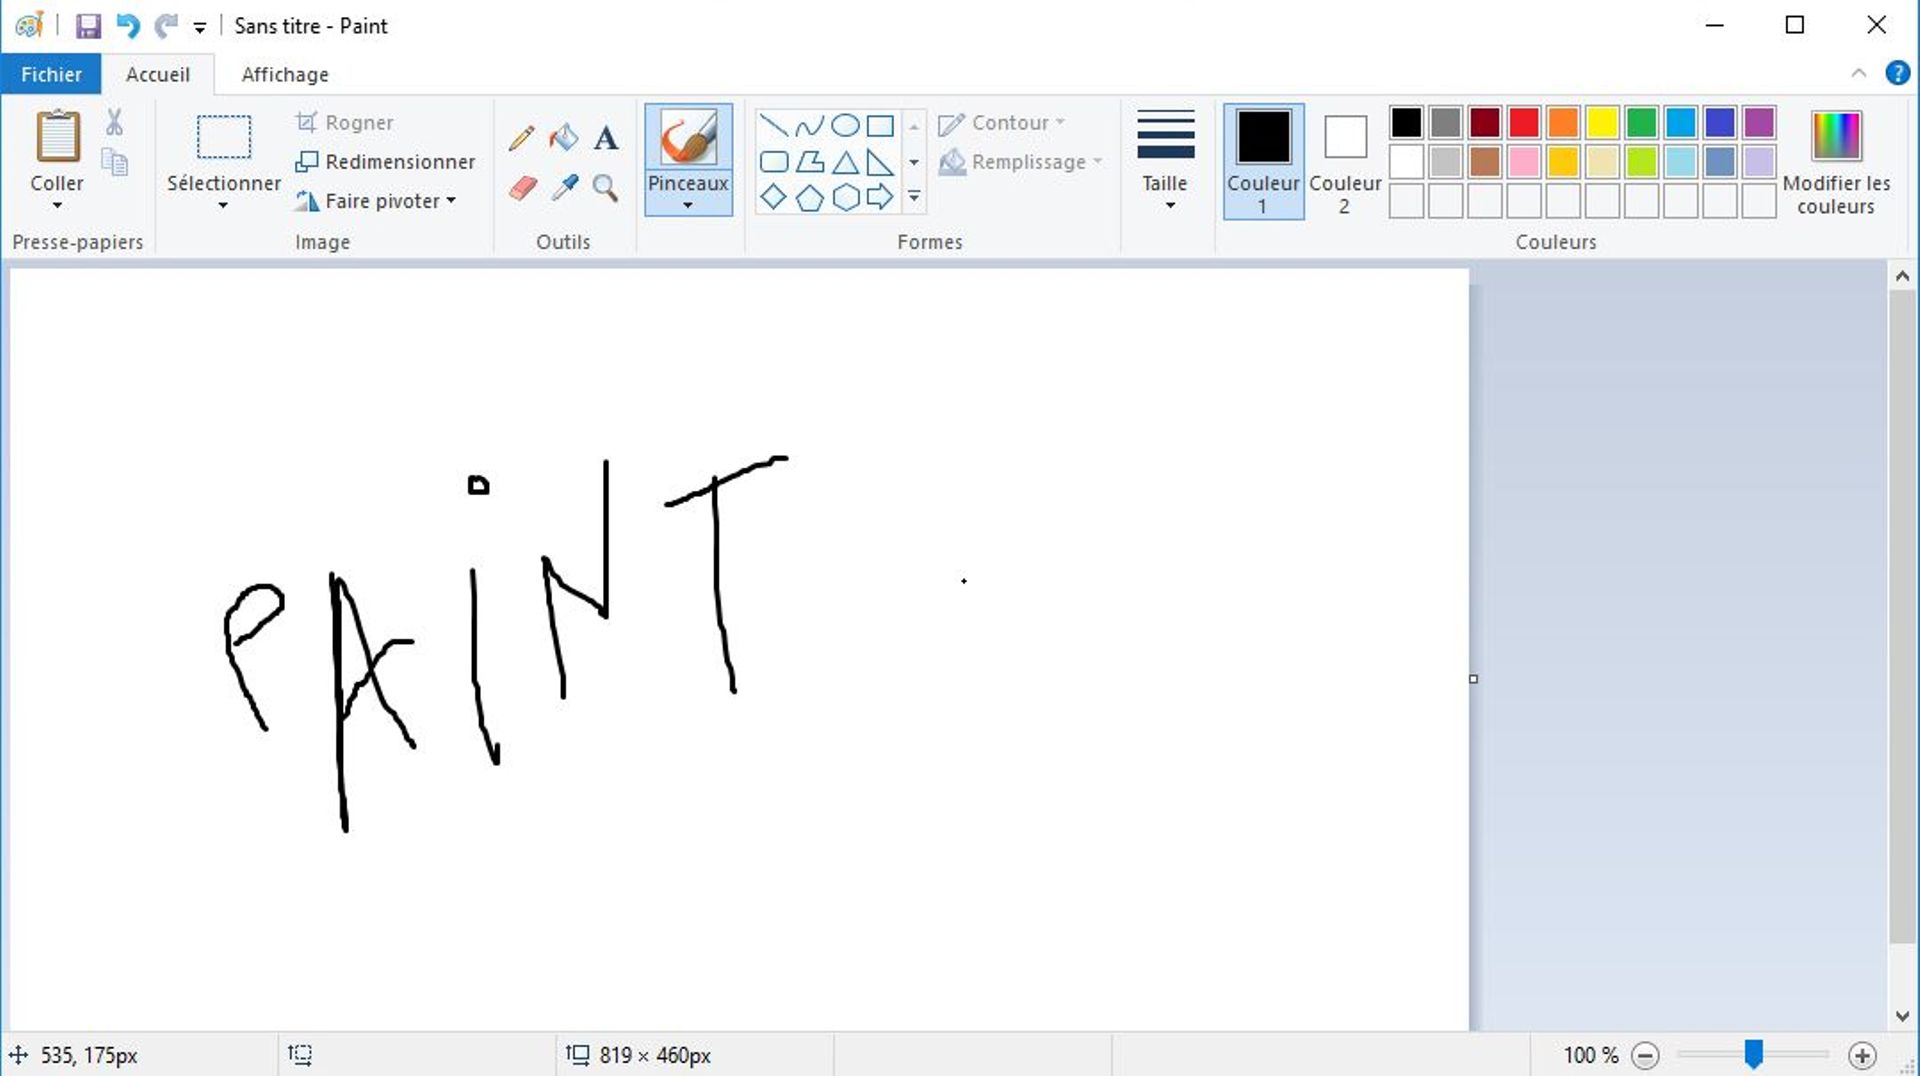Pick the Triangle shape
1920x1076 pixels.
[845, 160]
